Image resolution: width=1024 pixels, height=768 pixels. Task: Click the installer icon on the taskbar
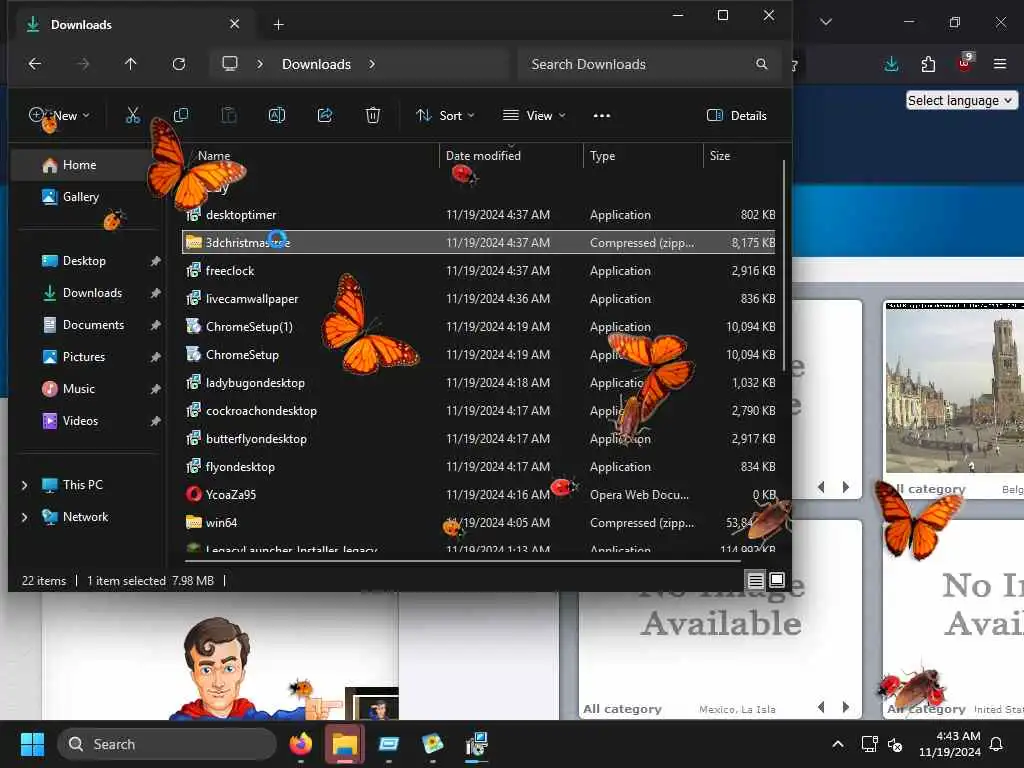(x=477, y=744)
